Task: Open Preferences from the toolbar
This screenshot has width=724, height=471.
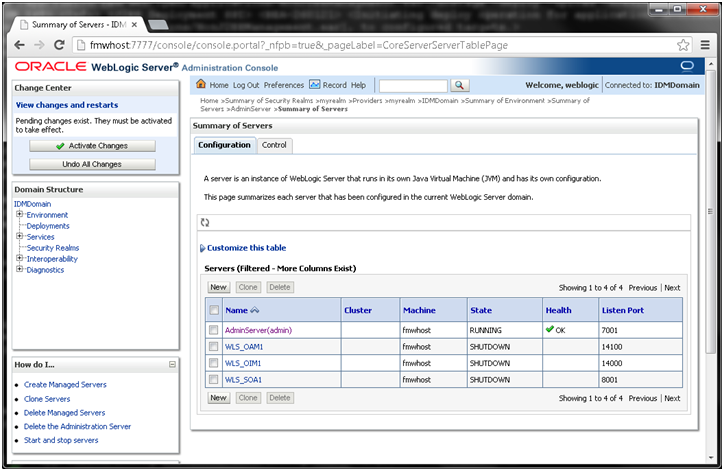Action: (284, 85)
